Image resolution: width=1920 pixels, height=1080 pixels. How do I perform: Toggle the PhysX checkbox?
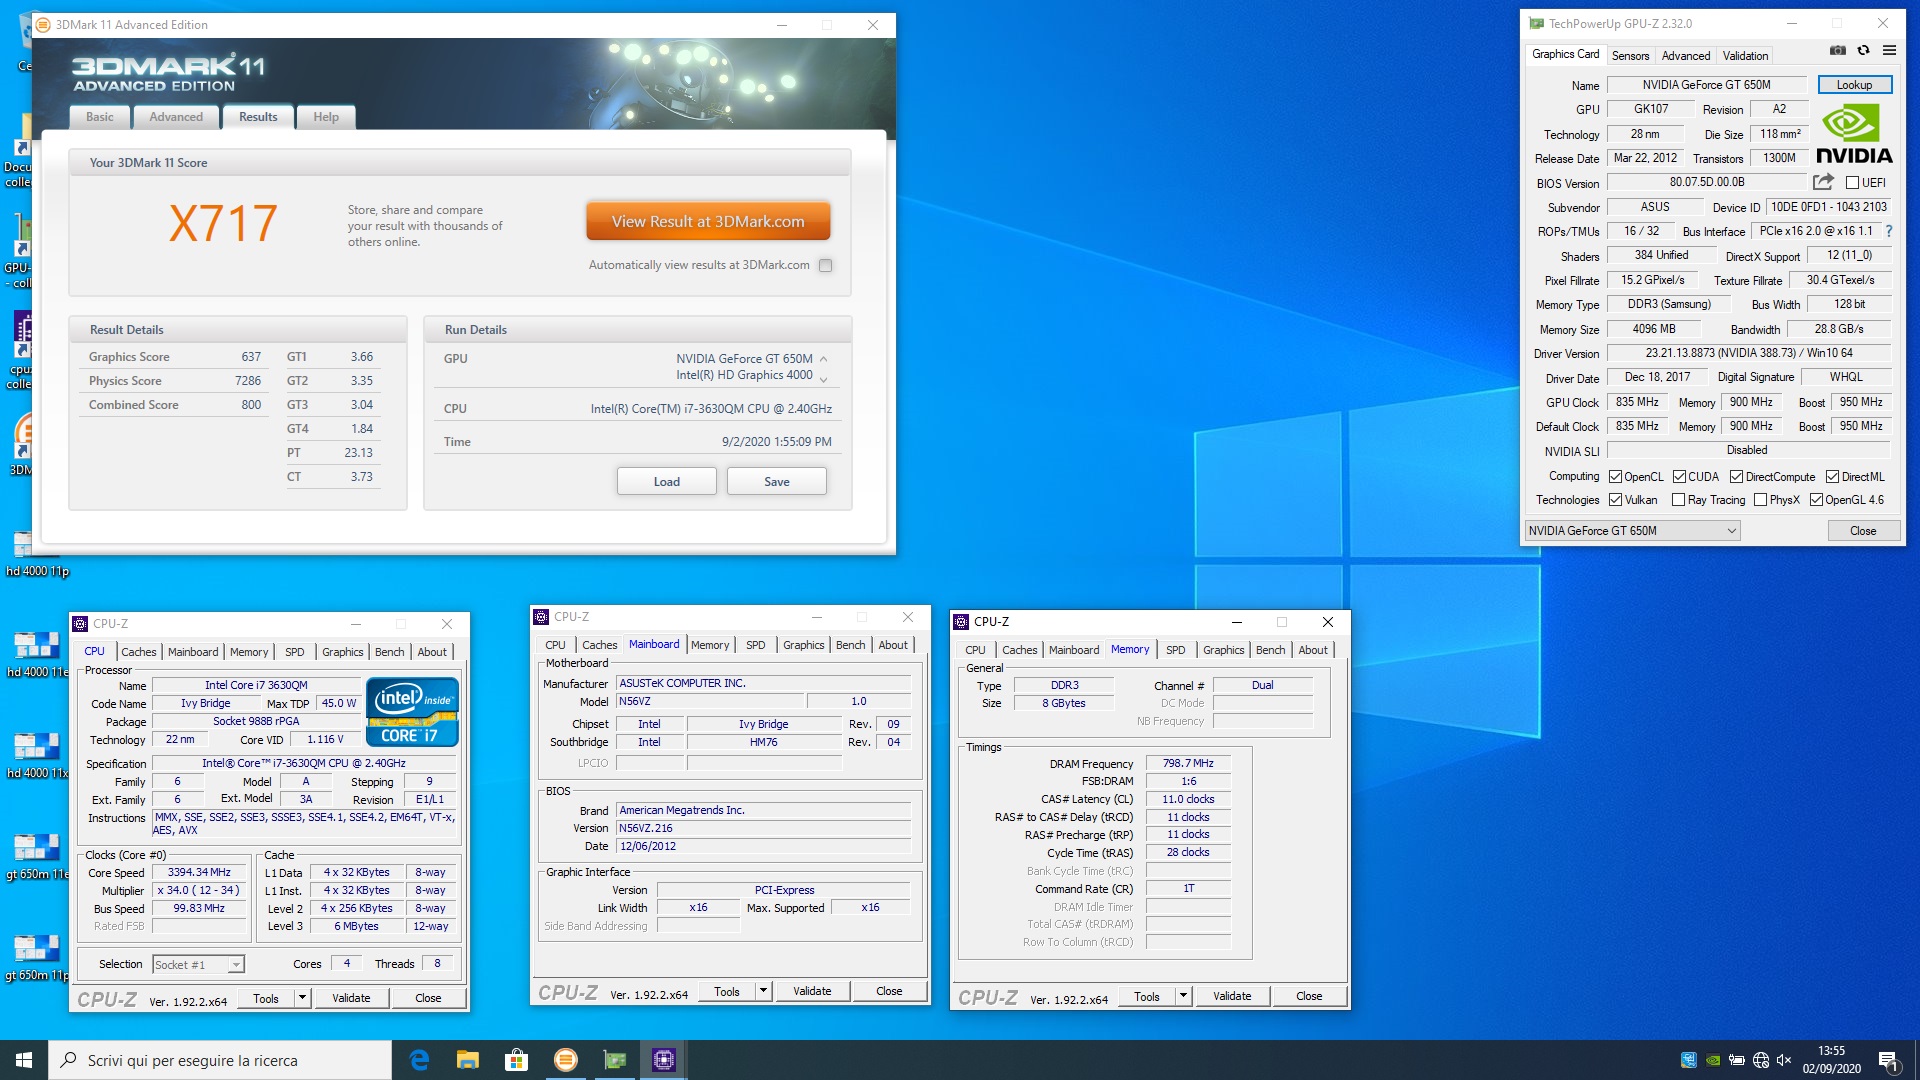pyautogui.click(x=1761, y=500)
